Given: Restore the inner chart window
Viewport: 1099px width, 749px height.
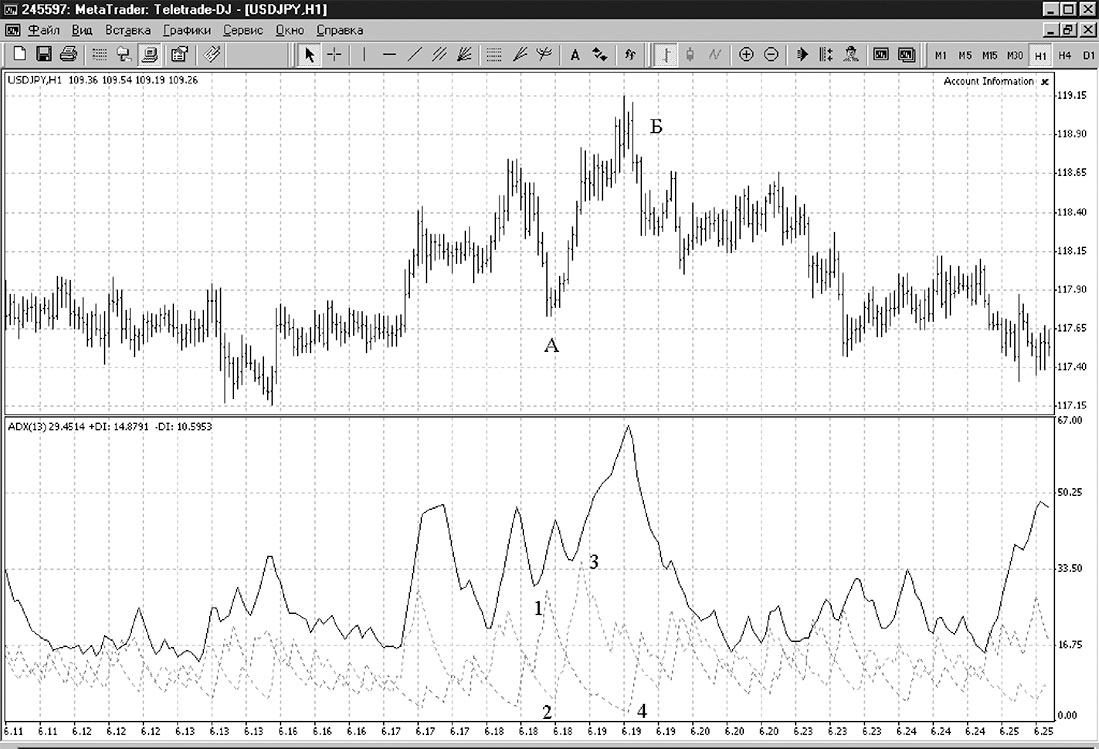Looking at the screenshot, I should [1068, 30].
